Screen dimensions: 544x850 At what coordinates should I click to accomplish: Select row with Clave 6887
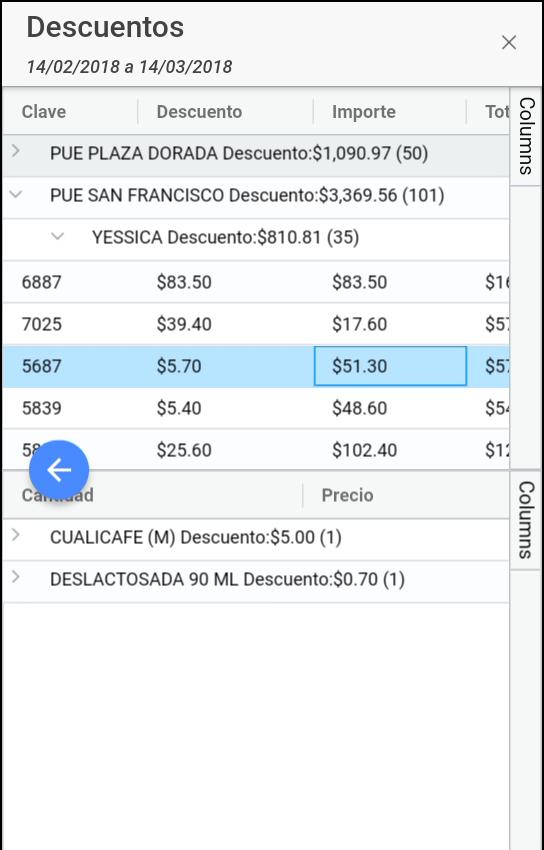pyautogui.click(x=256, y=282)
